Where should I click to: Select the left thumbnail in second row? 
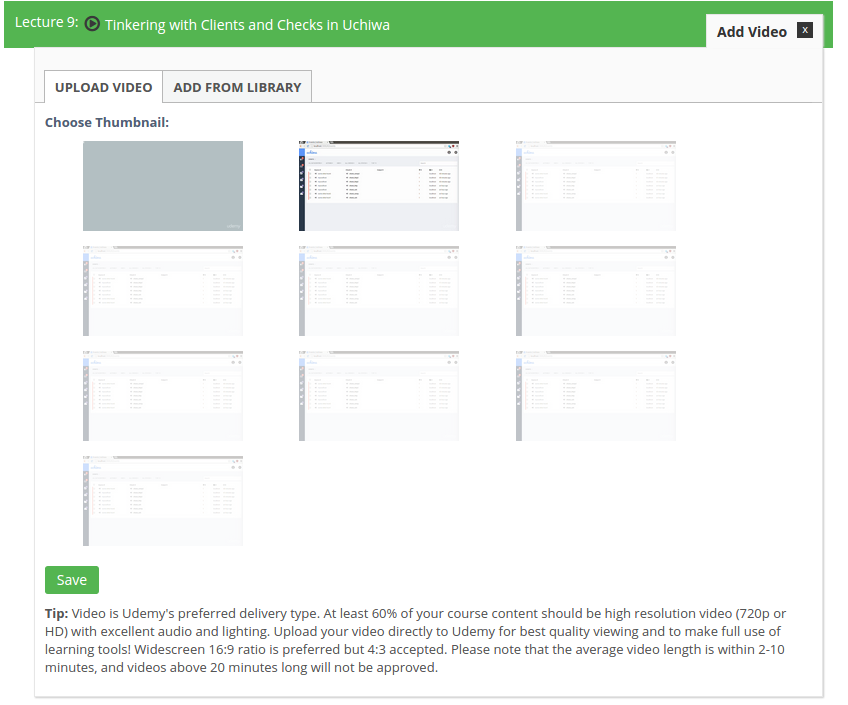[163, 291]
